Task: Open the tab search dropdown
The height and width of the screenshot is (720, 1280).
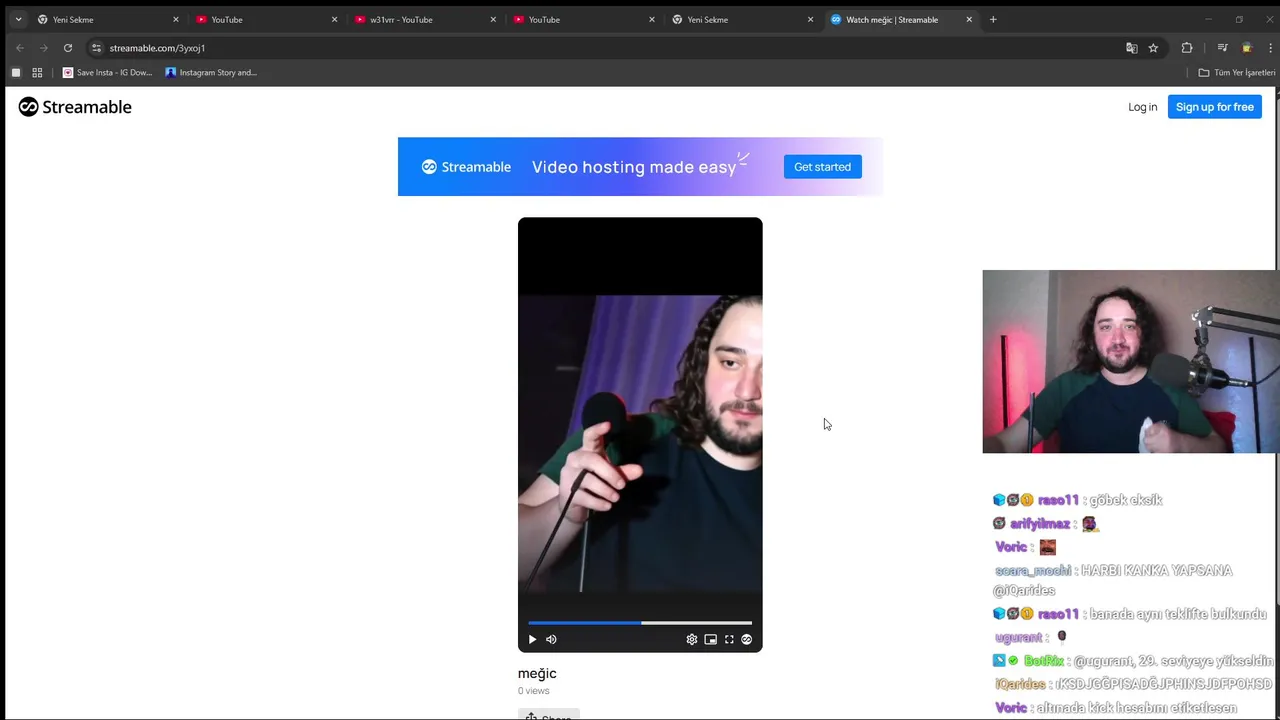Action: click(x=18, y=19)
